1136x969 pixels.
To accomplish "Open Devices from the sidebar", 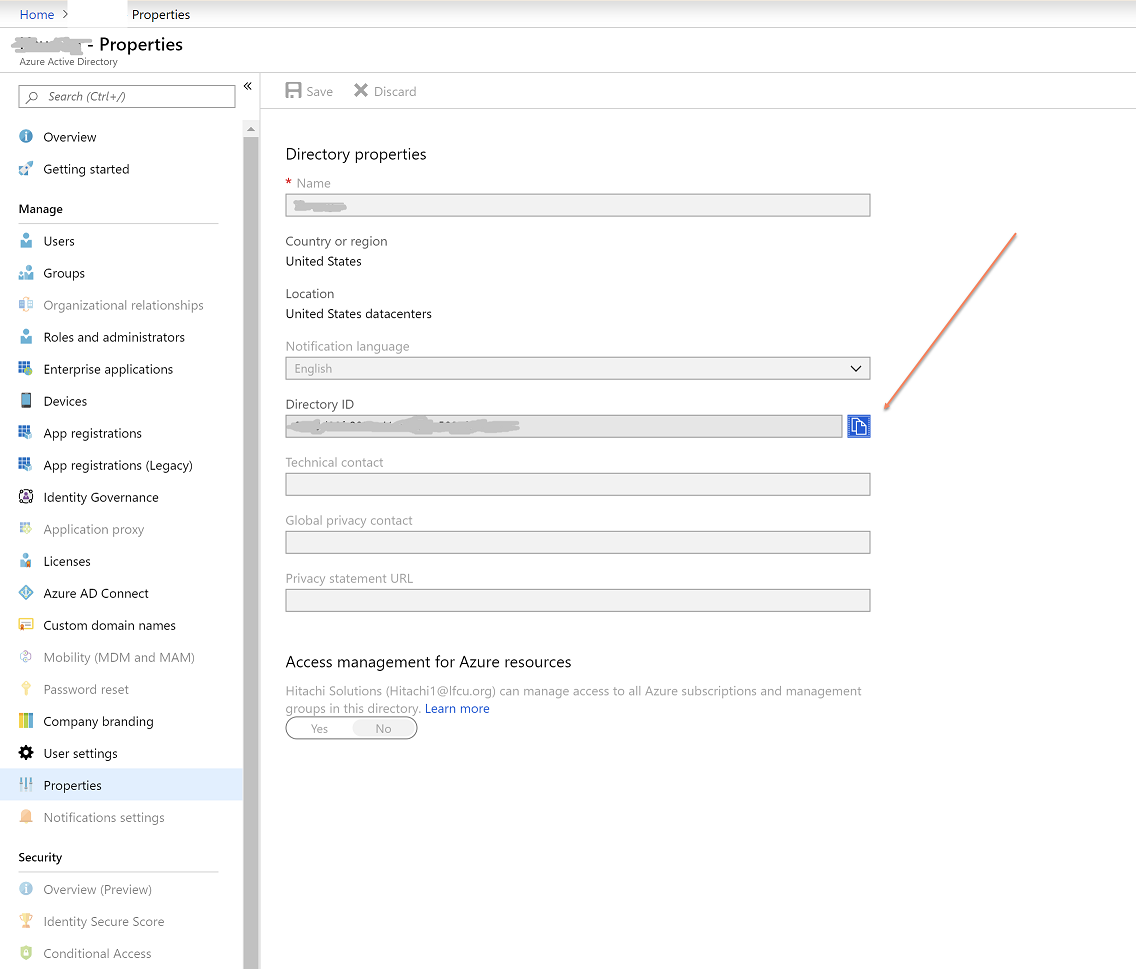I will click(x=27, y=401).
